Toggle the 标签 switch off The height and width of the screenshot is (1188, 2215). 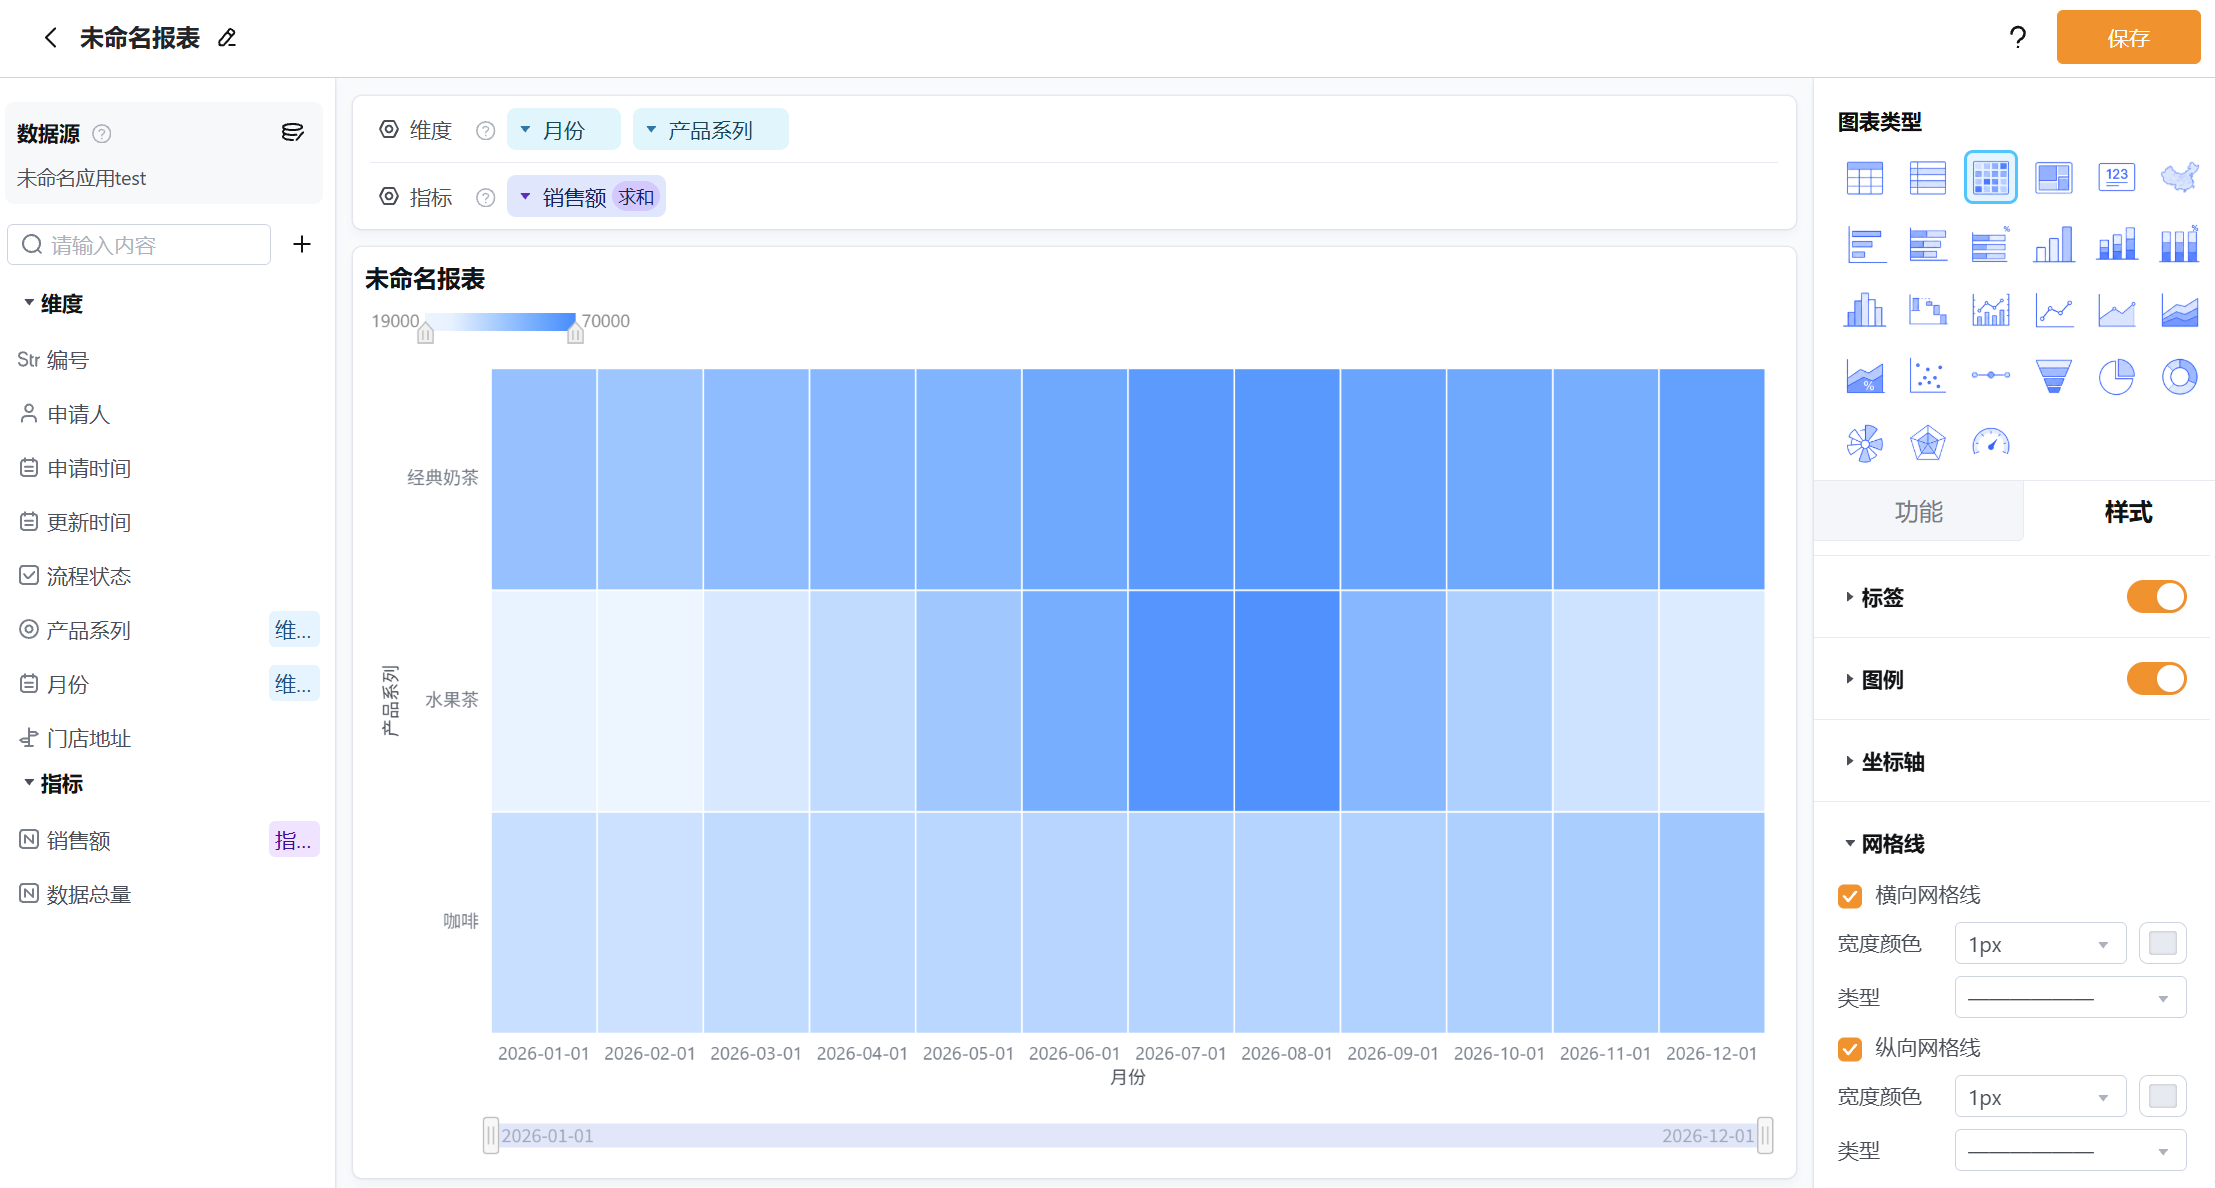(2156, 597)
